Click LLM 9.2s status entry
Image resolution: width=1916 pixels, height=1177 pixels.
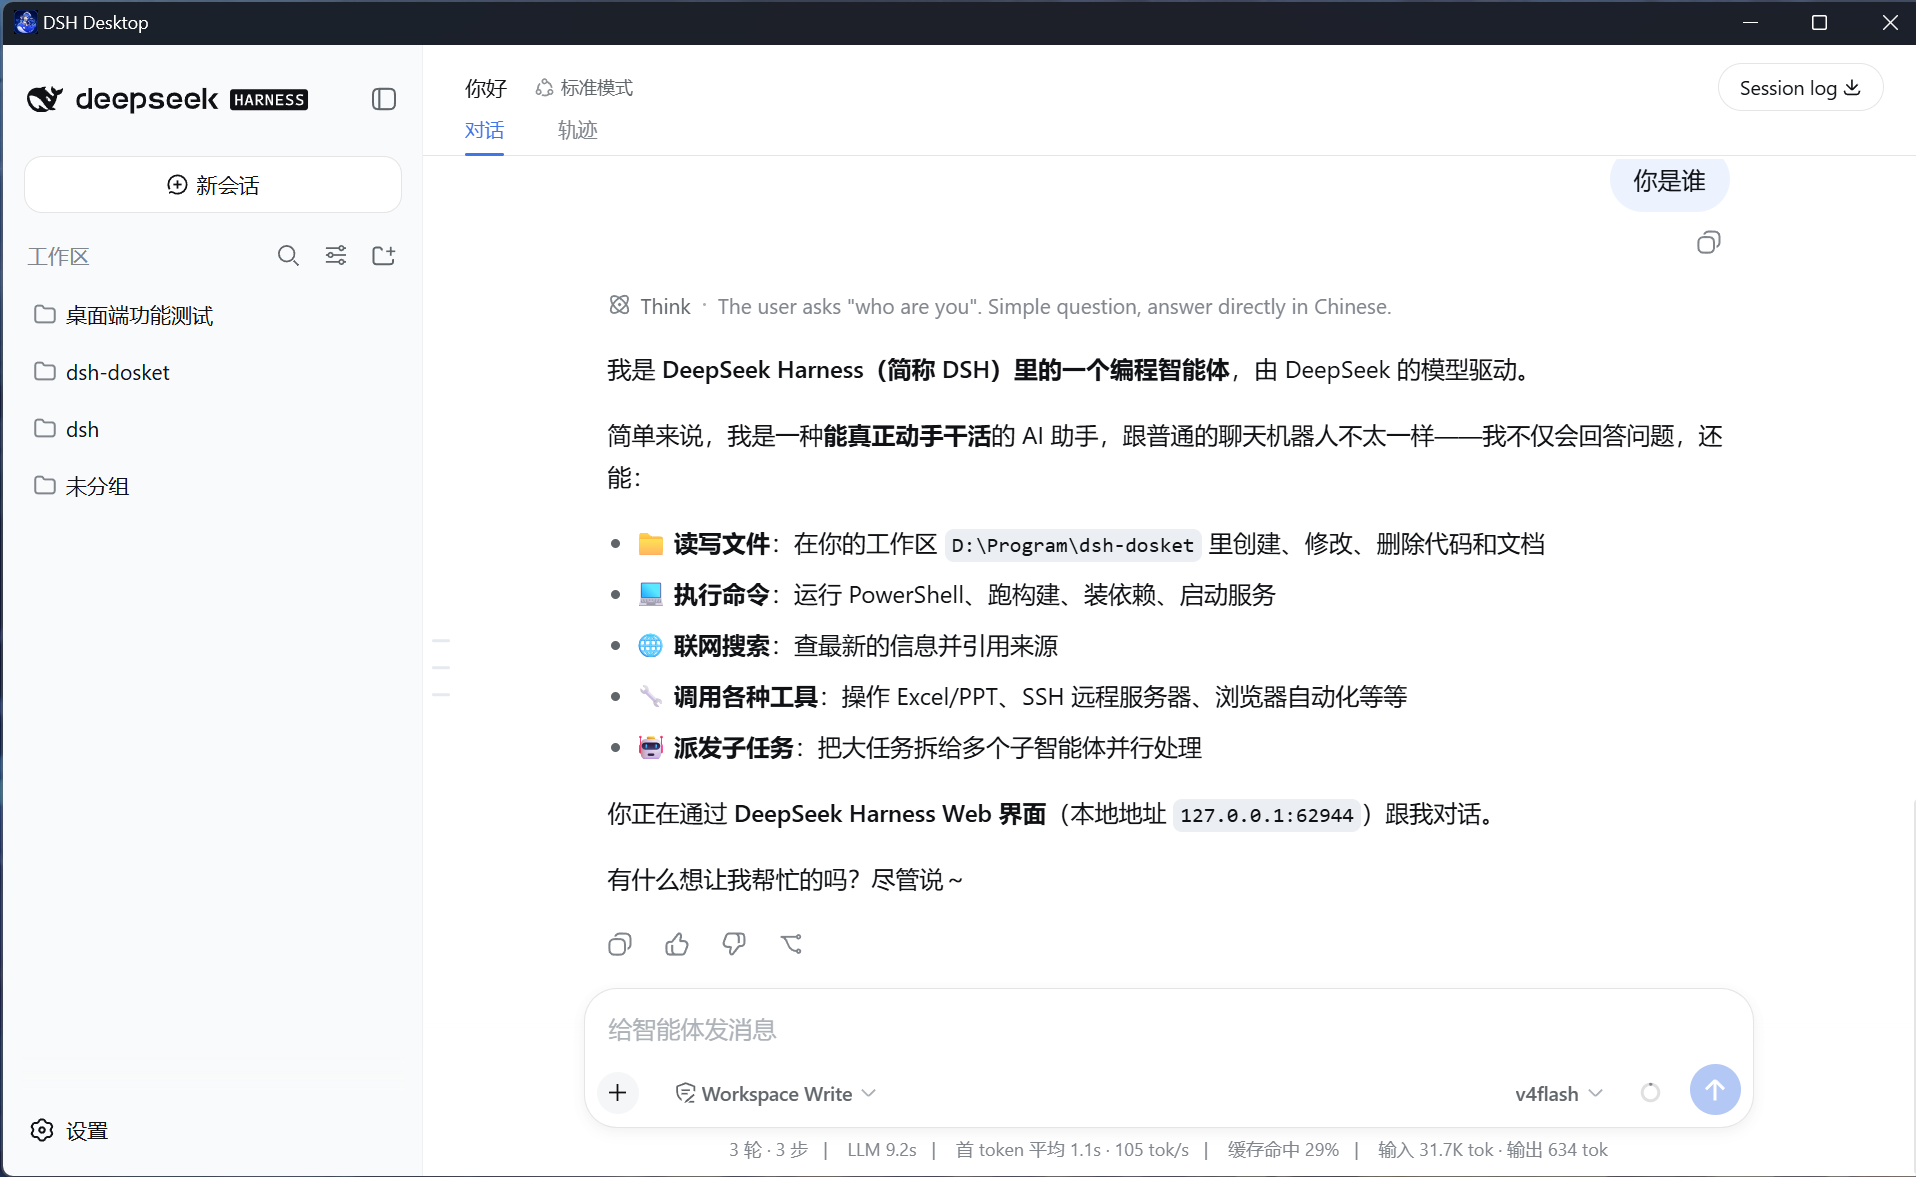[882, 1150]
